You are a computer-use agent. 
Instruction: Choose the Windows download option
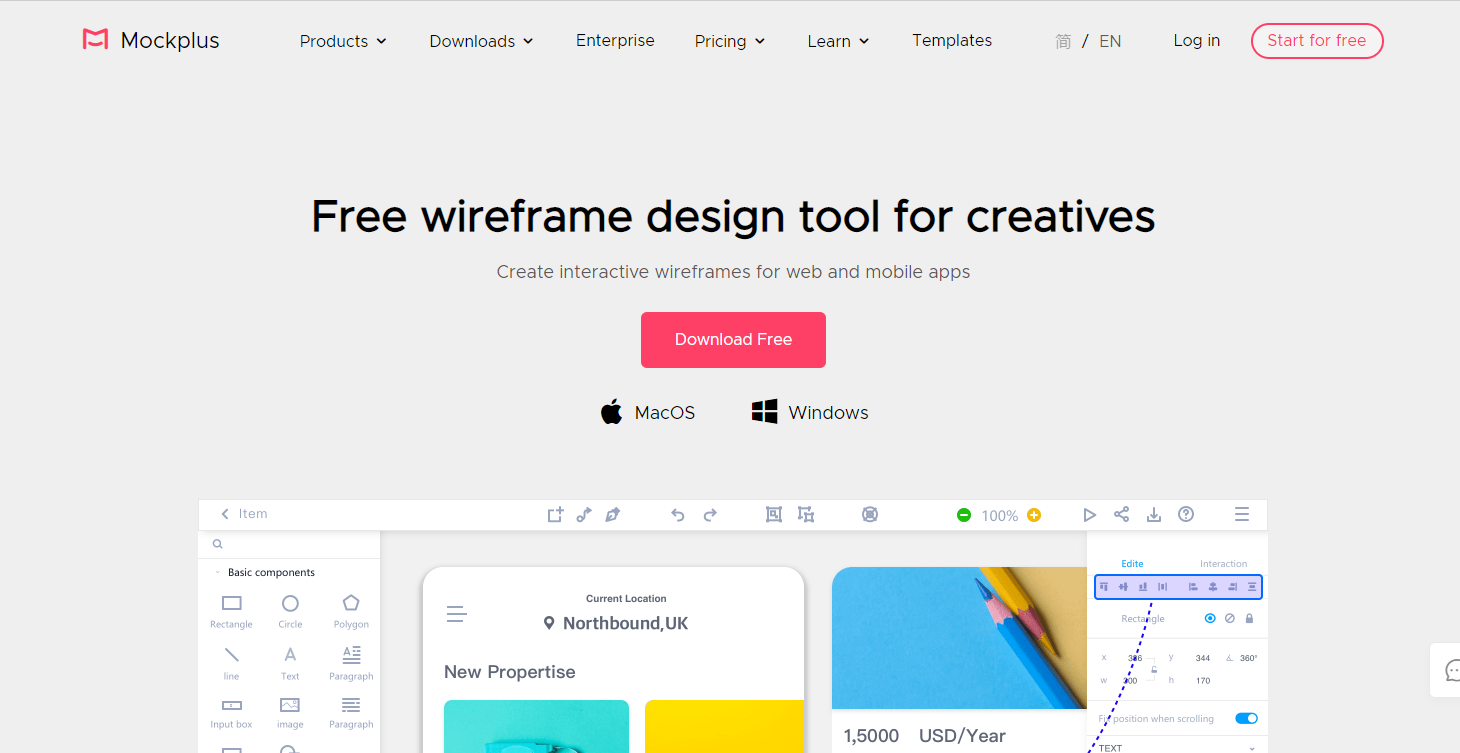pyautogui.click(x=810, y=412)
